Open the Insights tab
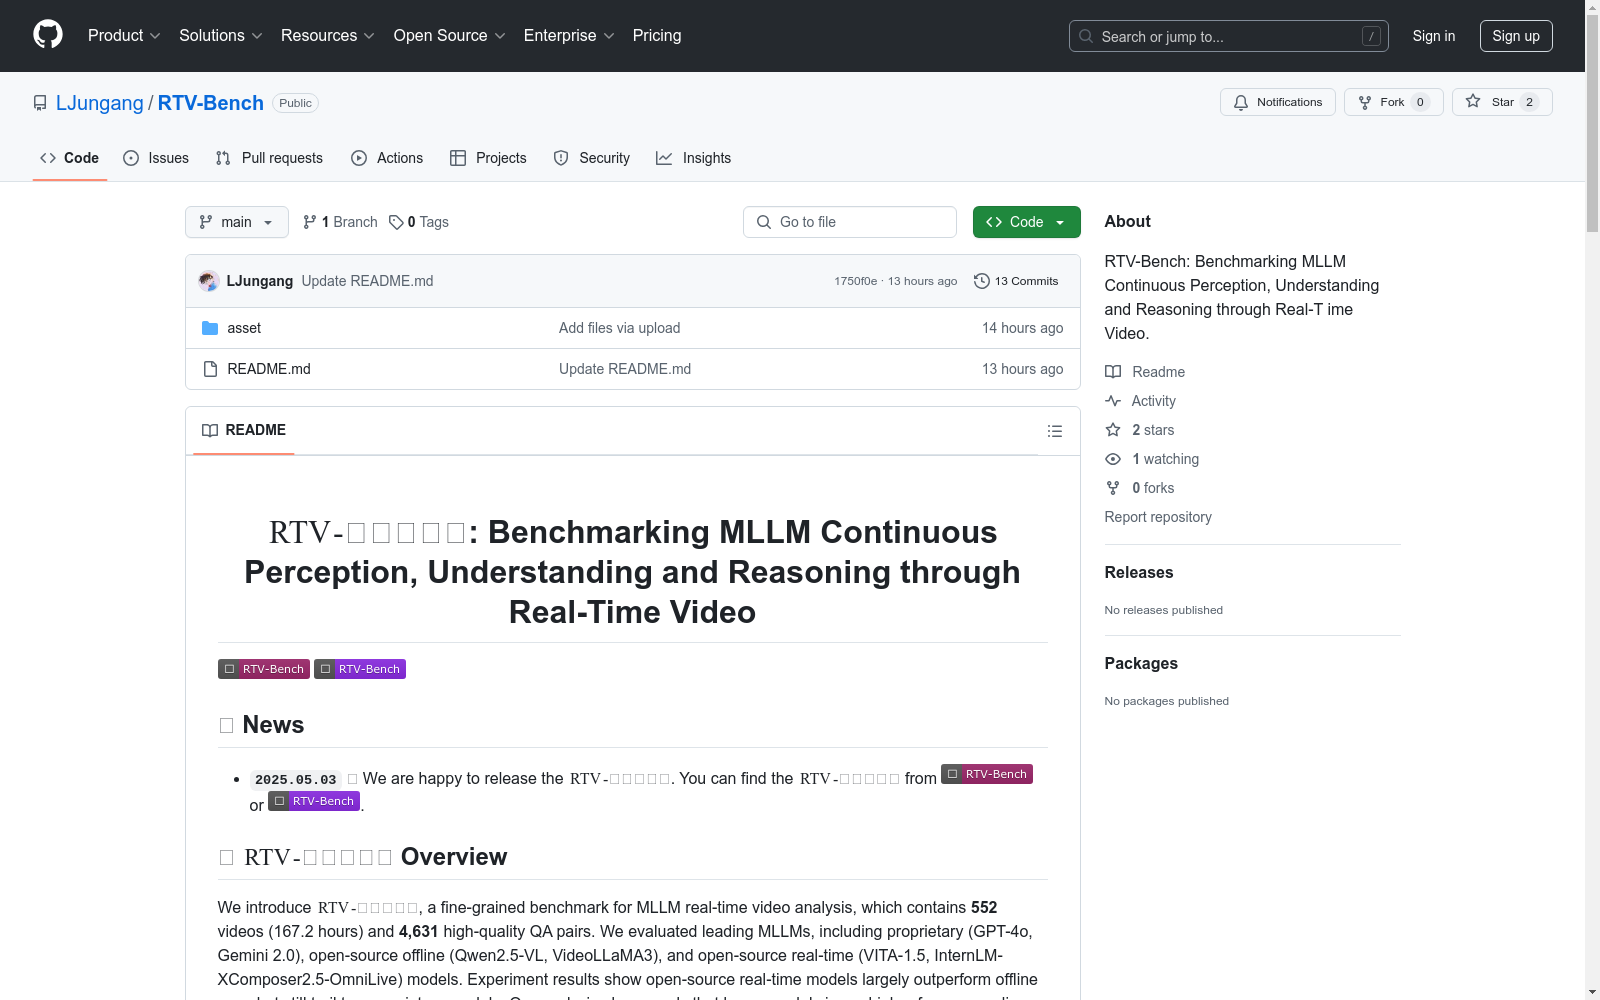1600x1000 pixels. coord(694,158)
